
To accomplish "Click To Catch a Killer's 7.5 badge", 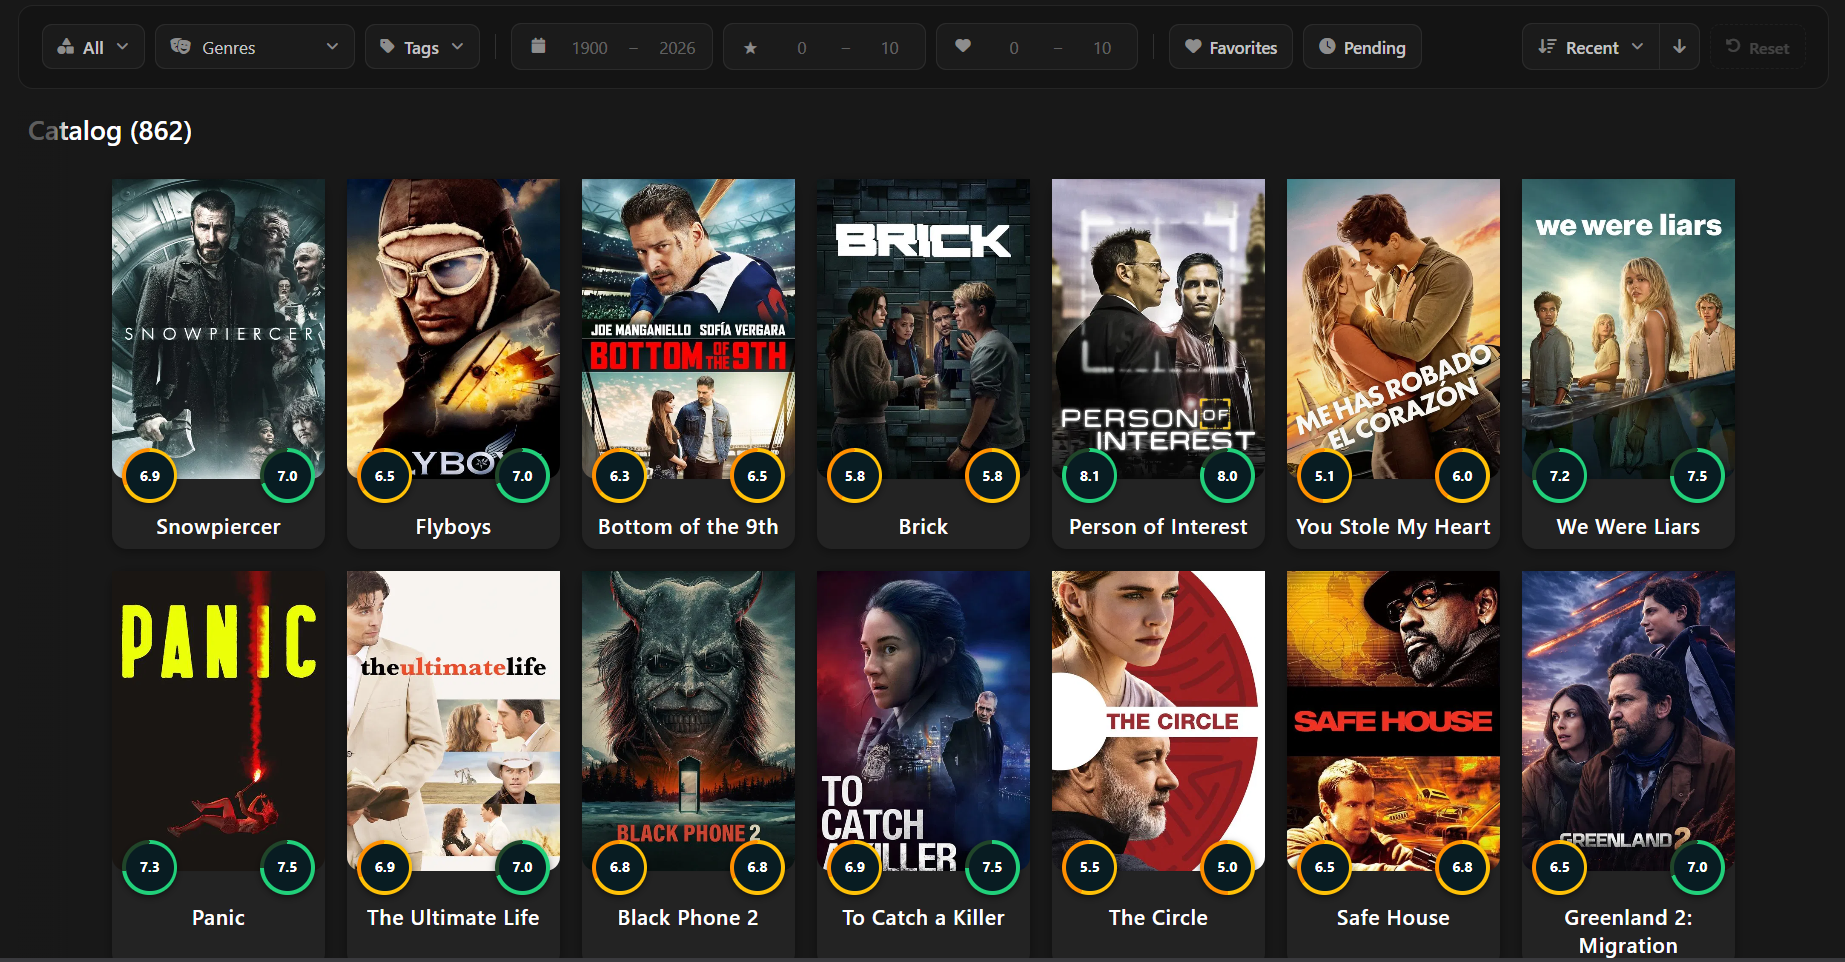I will tap(992, 867).
